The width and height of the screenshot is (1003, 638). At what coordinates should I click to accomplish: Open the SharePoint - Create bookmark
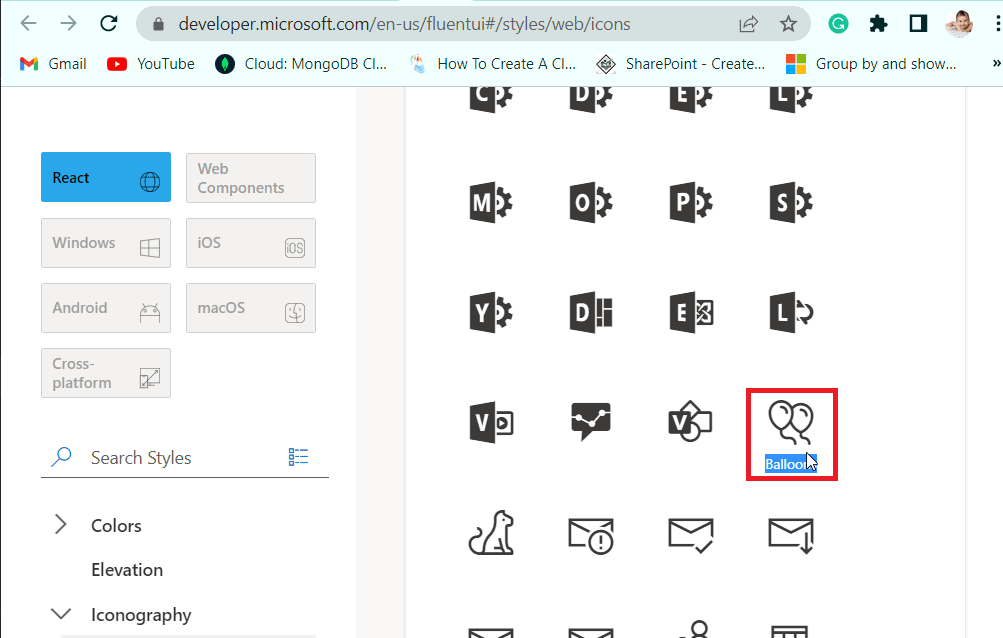(x=681, y=64)
